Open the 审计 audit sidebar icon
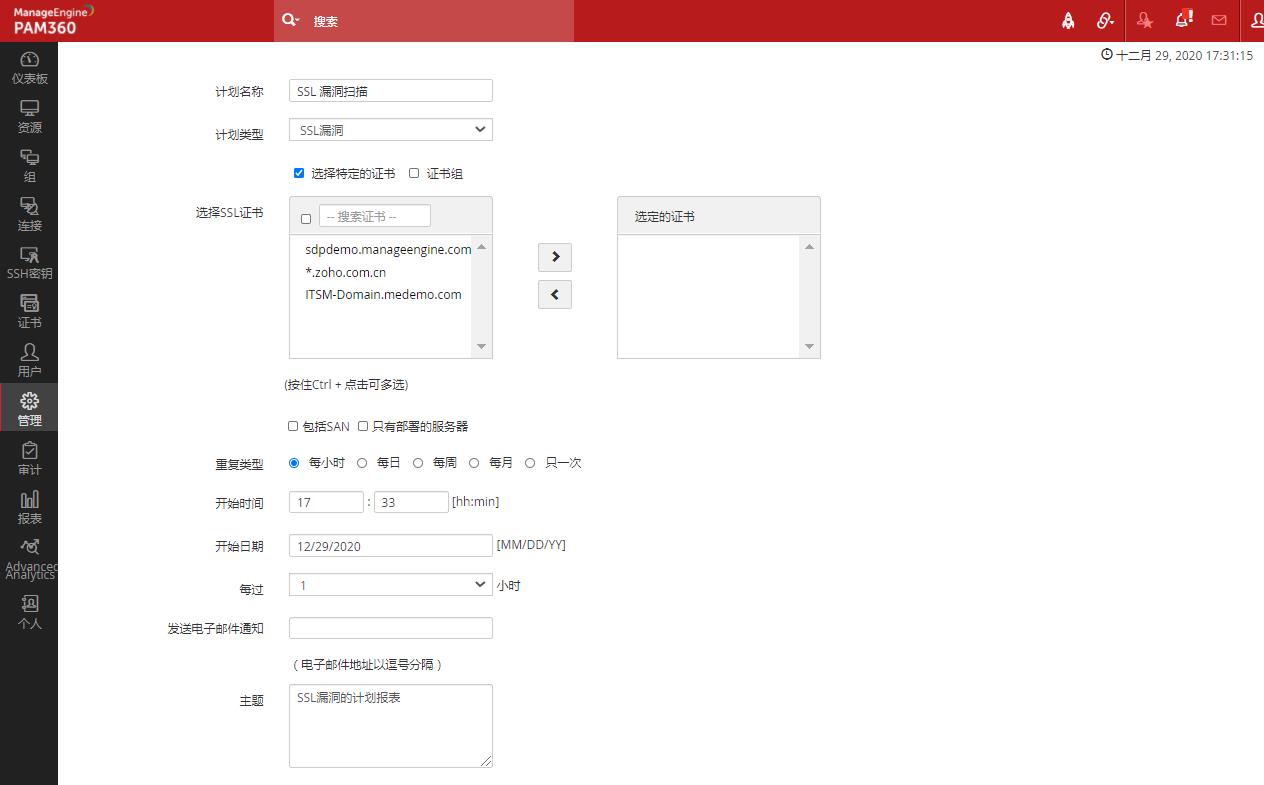This screenshot has width=1264, height=785. pyautogui.click(x=29, y=459)
